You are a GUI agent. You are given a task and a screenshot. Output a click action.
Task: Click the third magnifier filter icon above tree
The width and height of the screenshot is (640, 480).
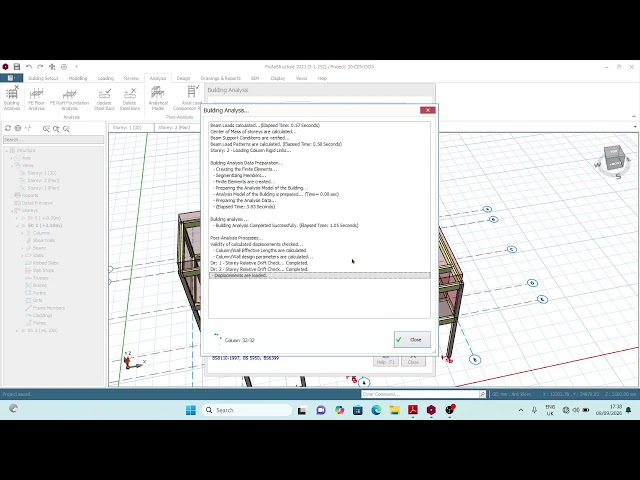(66, 129)
